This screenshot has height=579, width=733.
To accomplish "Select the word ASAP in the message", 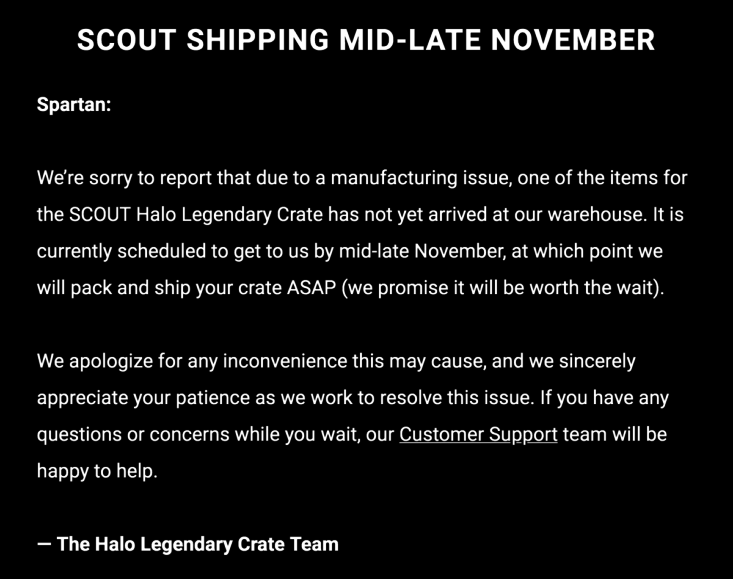I will click(311, 288).
